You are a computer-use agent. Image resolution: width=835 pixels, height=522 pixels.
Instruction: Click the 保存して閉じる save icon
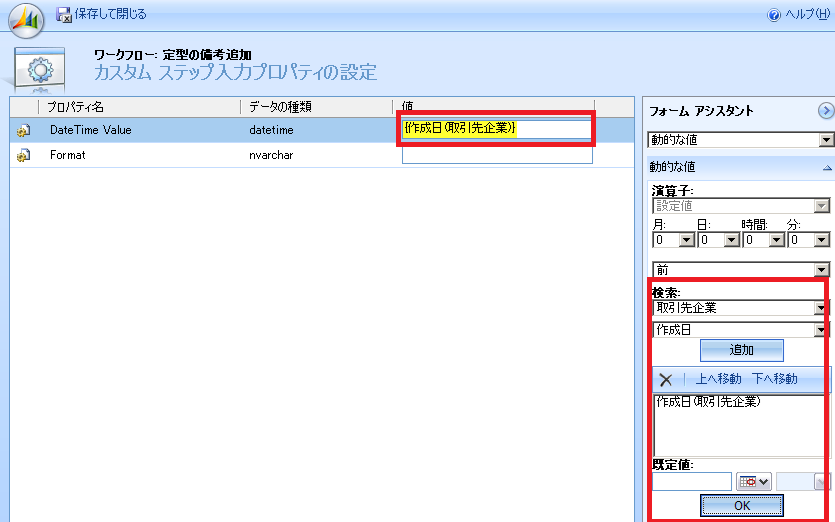tap(64, 14)
